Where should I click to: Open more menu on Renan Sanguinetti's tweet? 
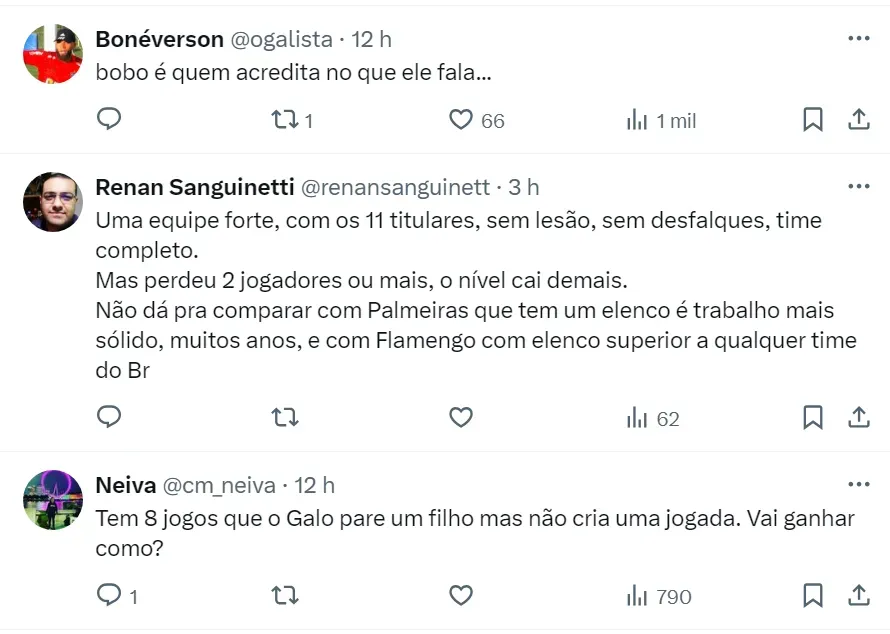[858, 186]
